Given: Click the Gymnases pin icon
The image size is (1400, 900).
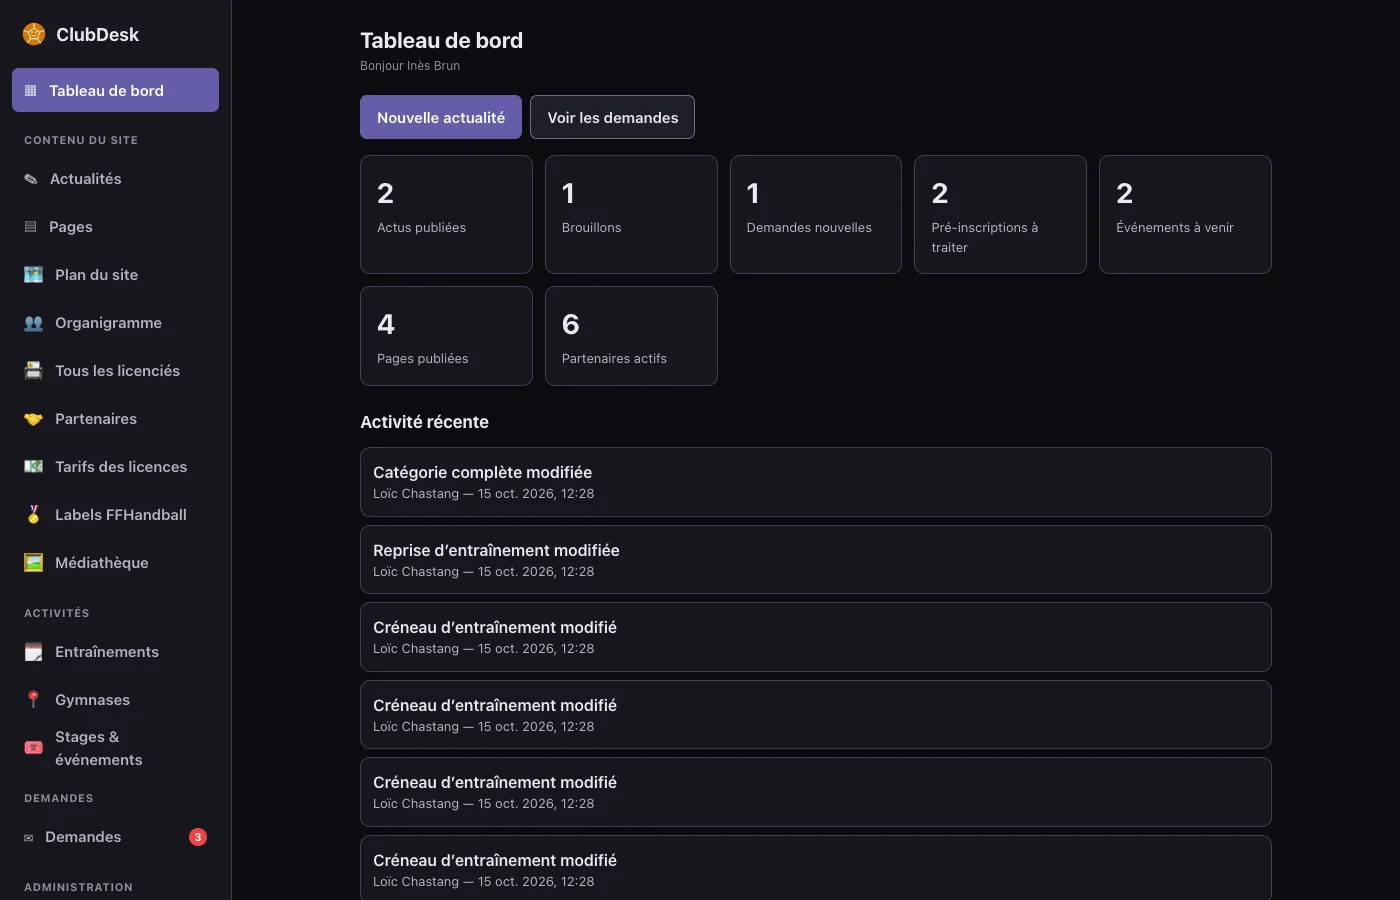Looking at the screenshot, I should point(33,700).
